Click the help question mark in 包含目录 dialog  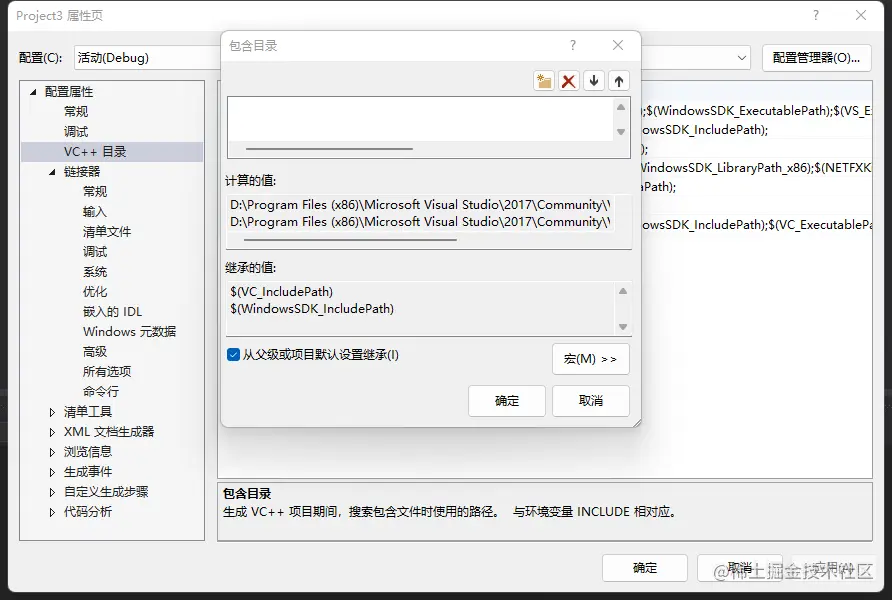[573, 45]
